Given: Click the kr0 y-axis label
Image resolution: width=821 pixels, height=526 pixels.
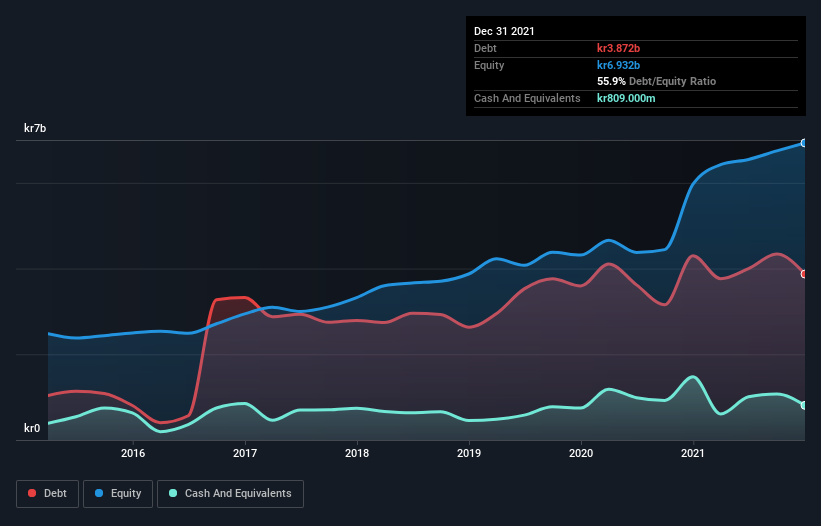Looking at the screenshot, I should coord(32,428).
